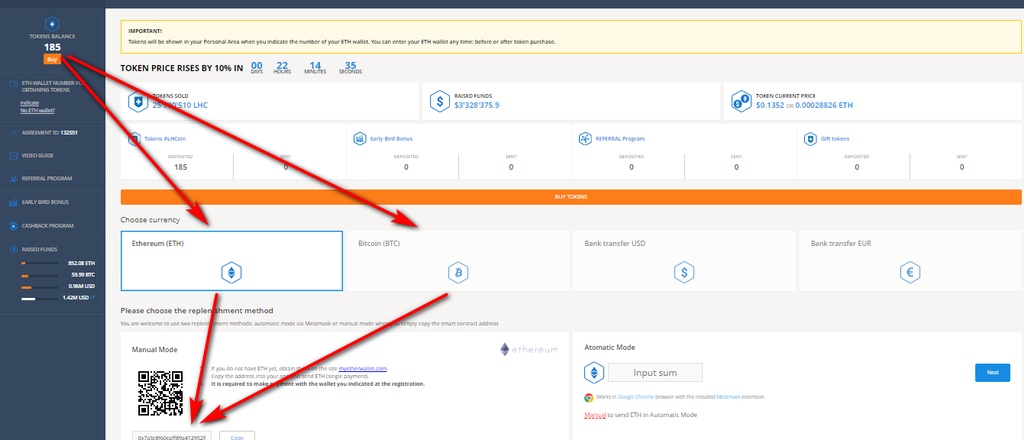
Task: Click the Cashback Program sidebar icon
Action: coord(14,226)
